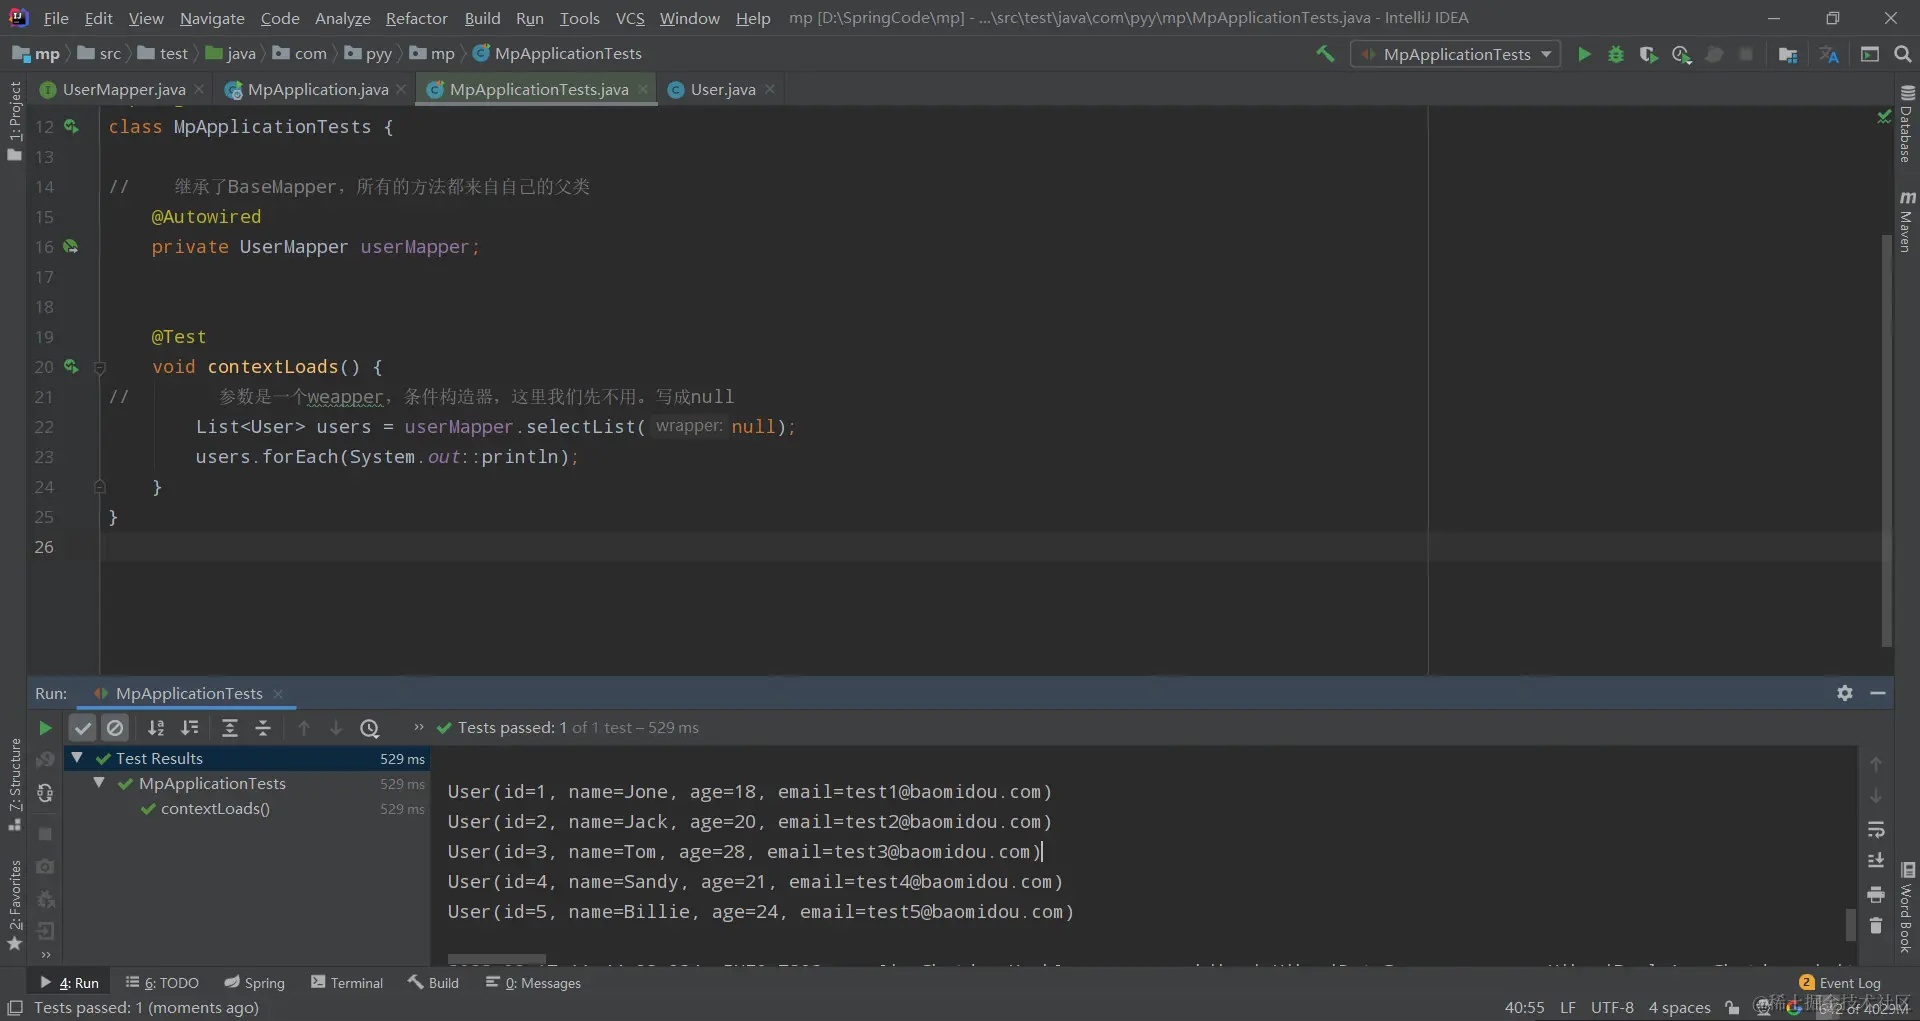Screen dimensions: 1920x1021
Task: Open Run panel settings gear
Action: 1845,693
